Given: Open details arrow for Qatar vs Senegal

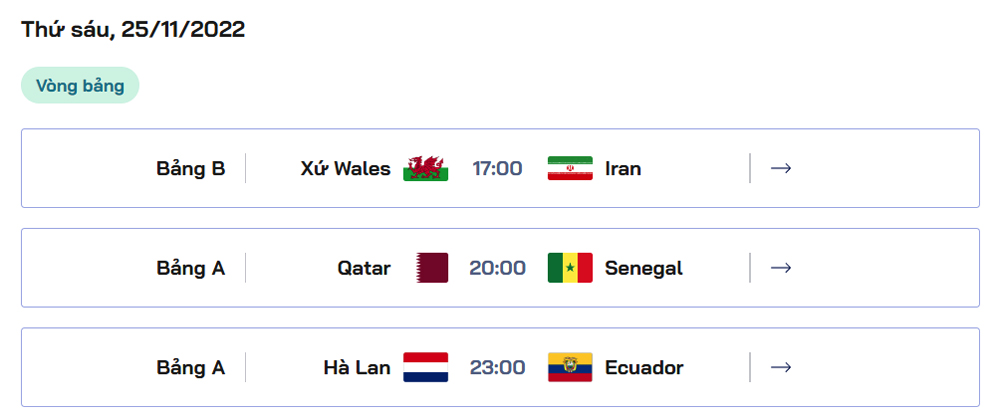Looking at the screenshot, I should [781, 268].
